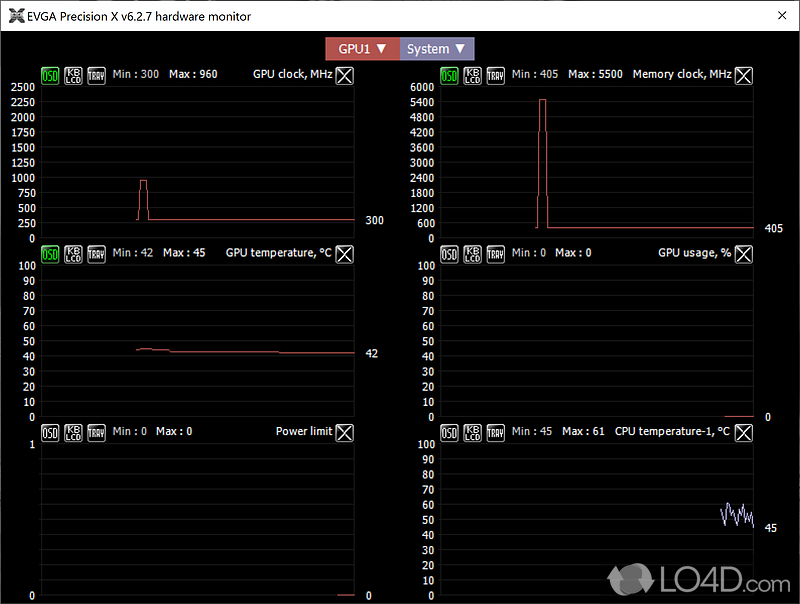The width and height of the screenshot is (800, 604).
Task: Toggle KB LCD for CPU temperature-1 graph
Action: pyautogui.click(x=472, y=433)
